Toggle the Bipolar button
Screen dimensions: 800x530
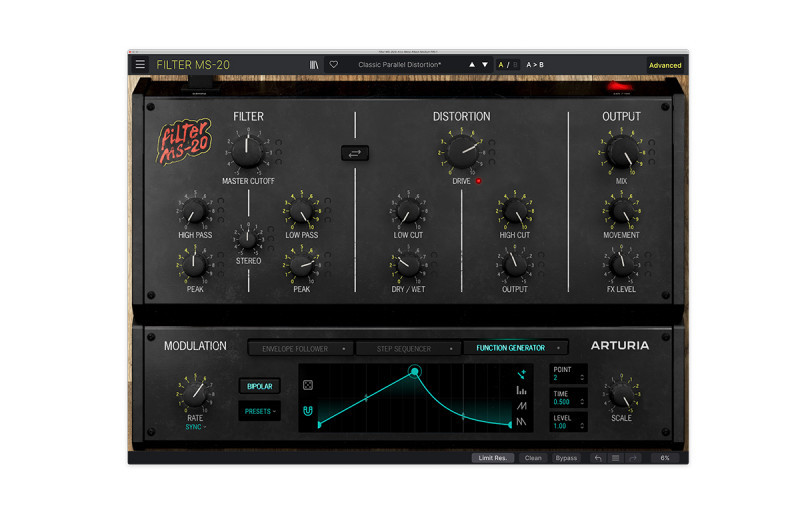coord(259,386)
